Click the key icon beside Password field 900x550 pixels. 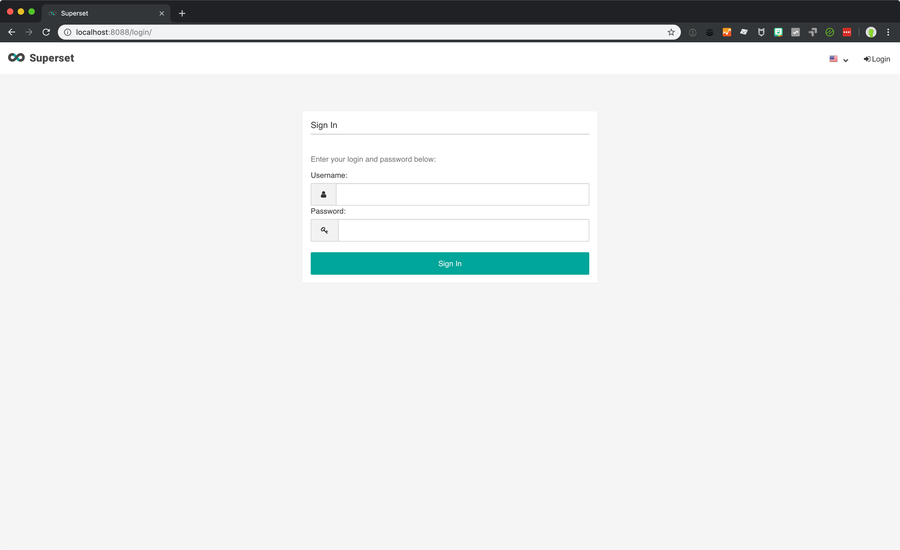point(324,230)
